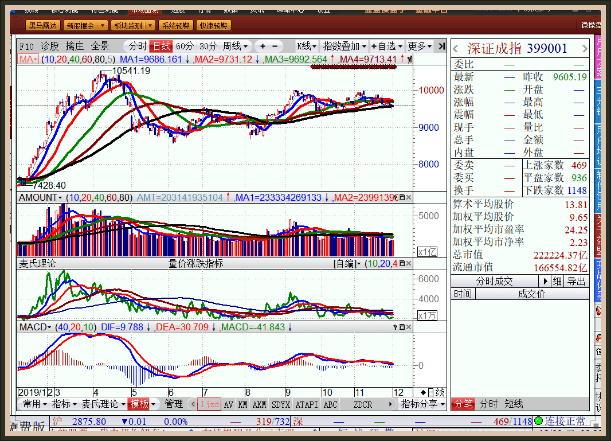Click the 诊股 button

tap(50, 46)
